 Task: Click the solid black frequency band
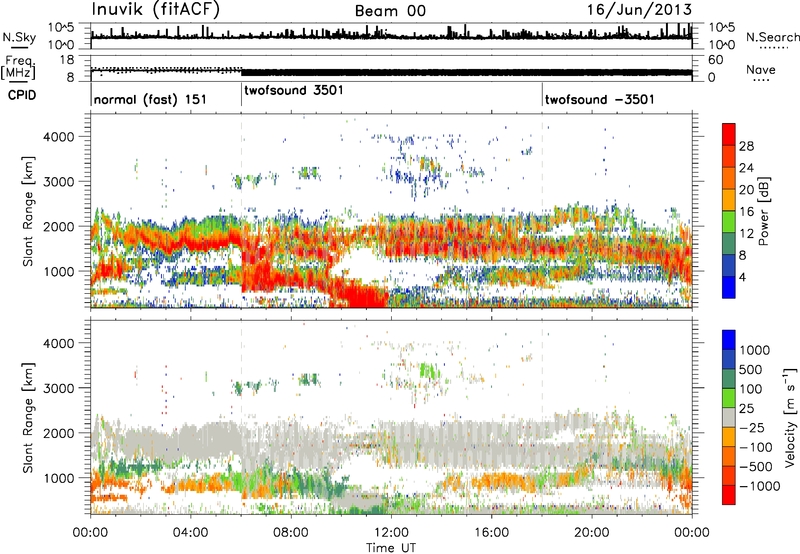pyautogui.click(x=466, y=72)
